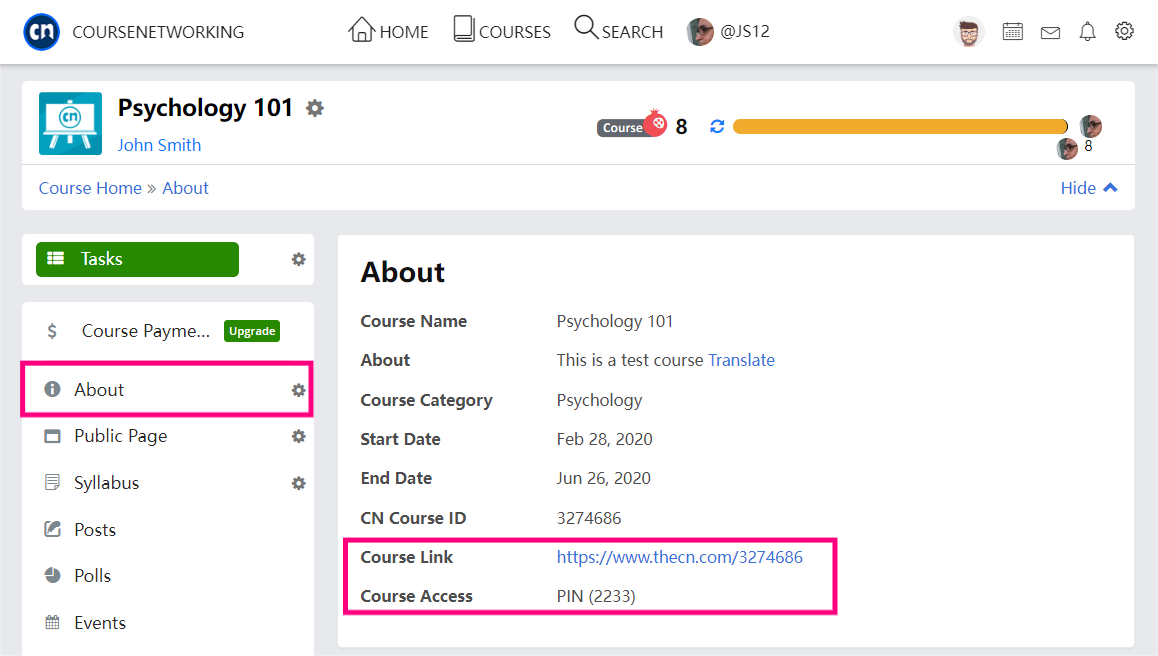Click the Search magnifier icon
Viewport: 1158px width, 656px height.
(586, 27)
